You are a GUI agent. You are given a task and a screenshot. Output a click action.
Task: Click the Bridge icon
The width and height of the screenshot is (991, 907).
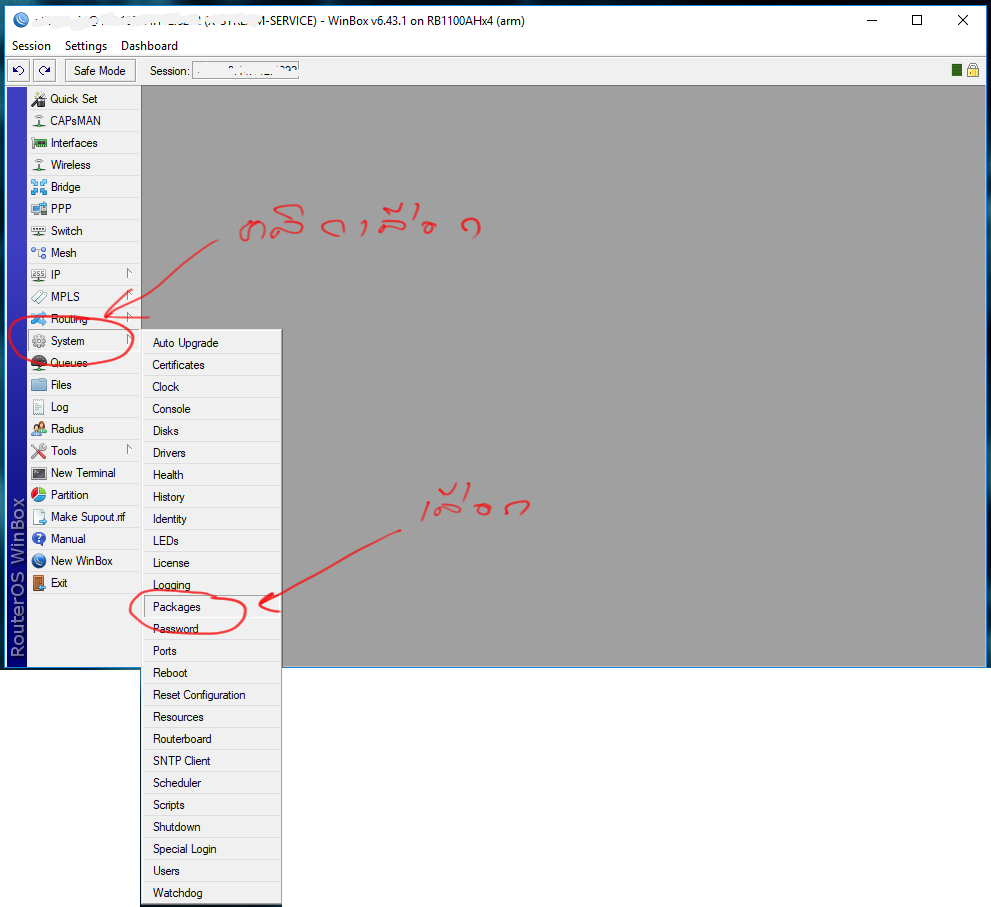click(x=39, y=187)
